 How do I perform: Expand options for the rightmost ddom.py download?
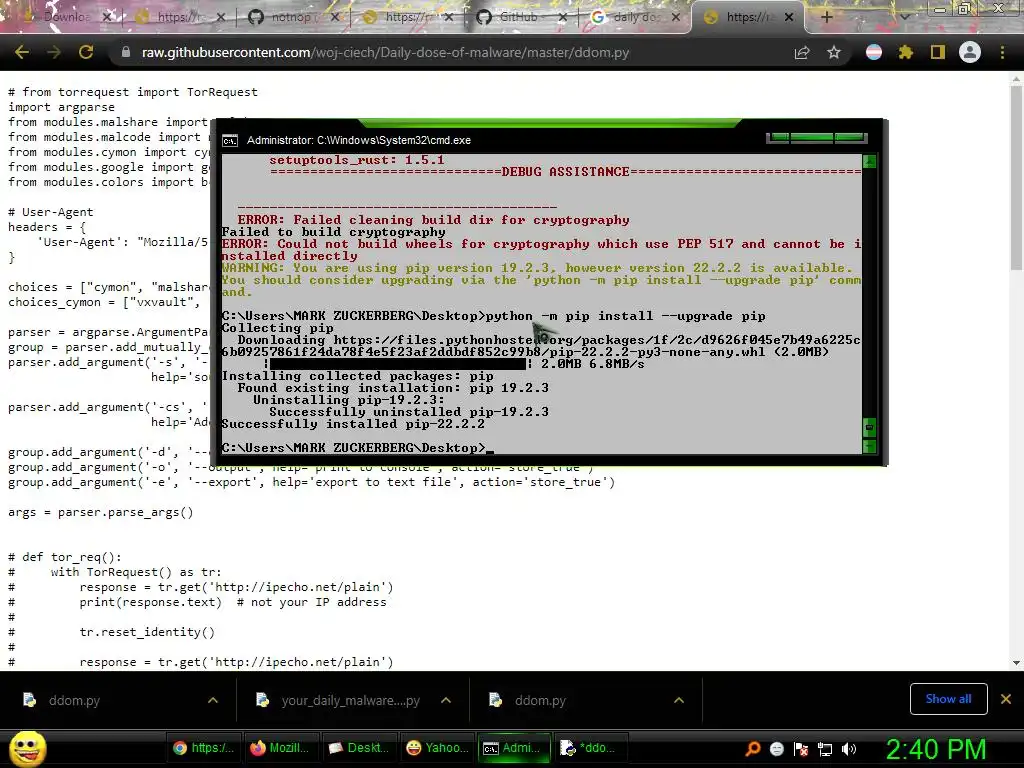pos(679,700)
